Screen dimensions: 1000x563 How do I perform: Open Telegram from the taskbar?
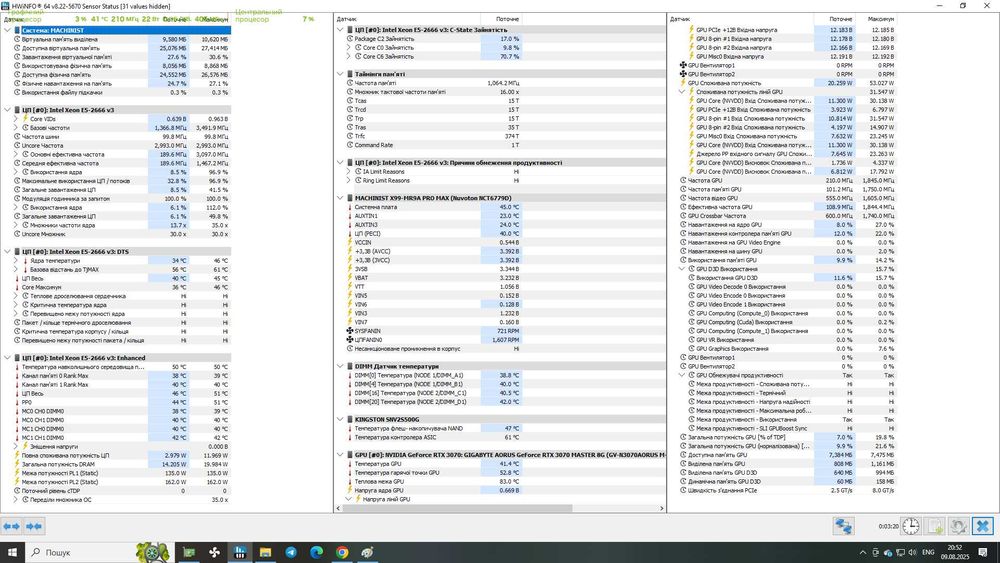291,552
